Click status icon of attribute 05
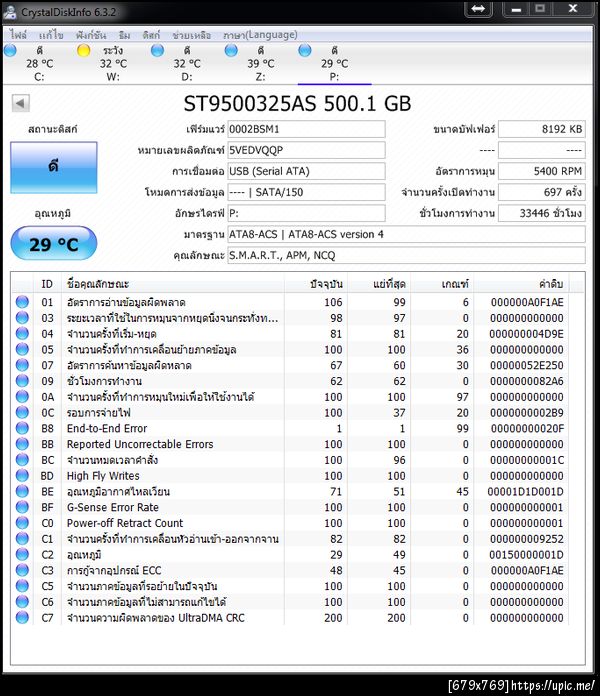Viewport: 600px width, 696px height. point(22,349)
